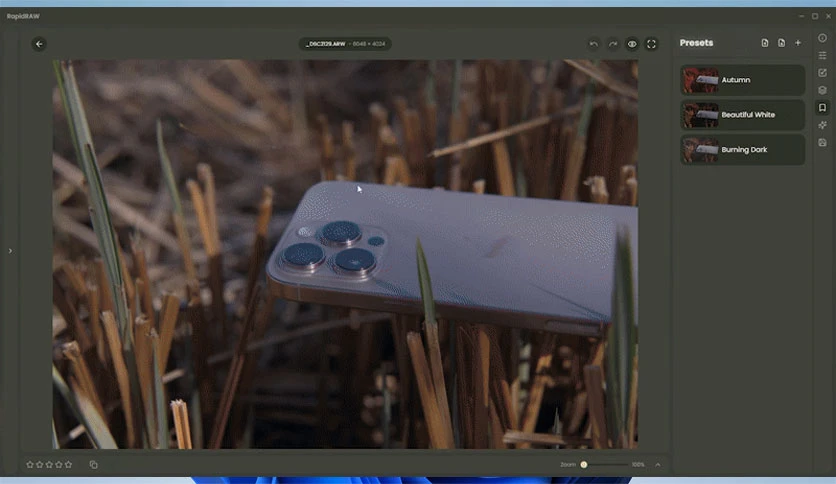The height and width of the screenshot is (484, 836).
Task: Open the masks layers panel
Action: [822, 90]
